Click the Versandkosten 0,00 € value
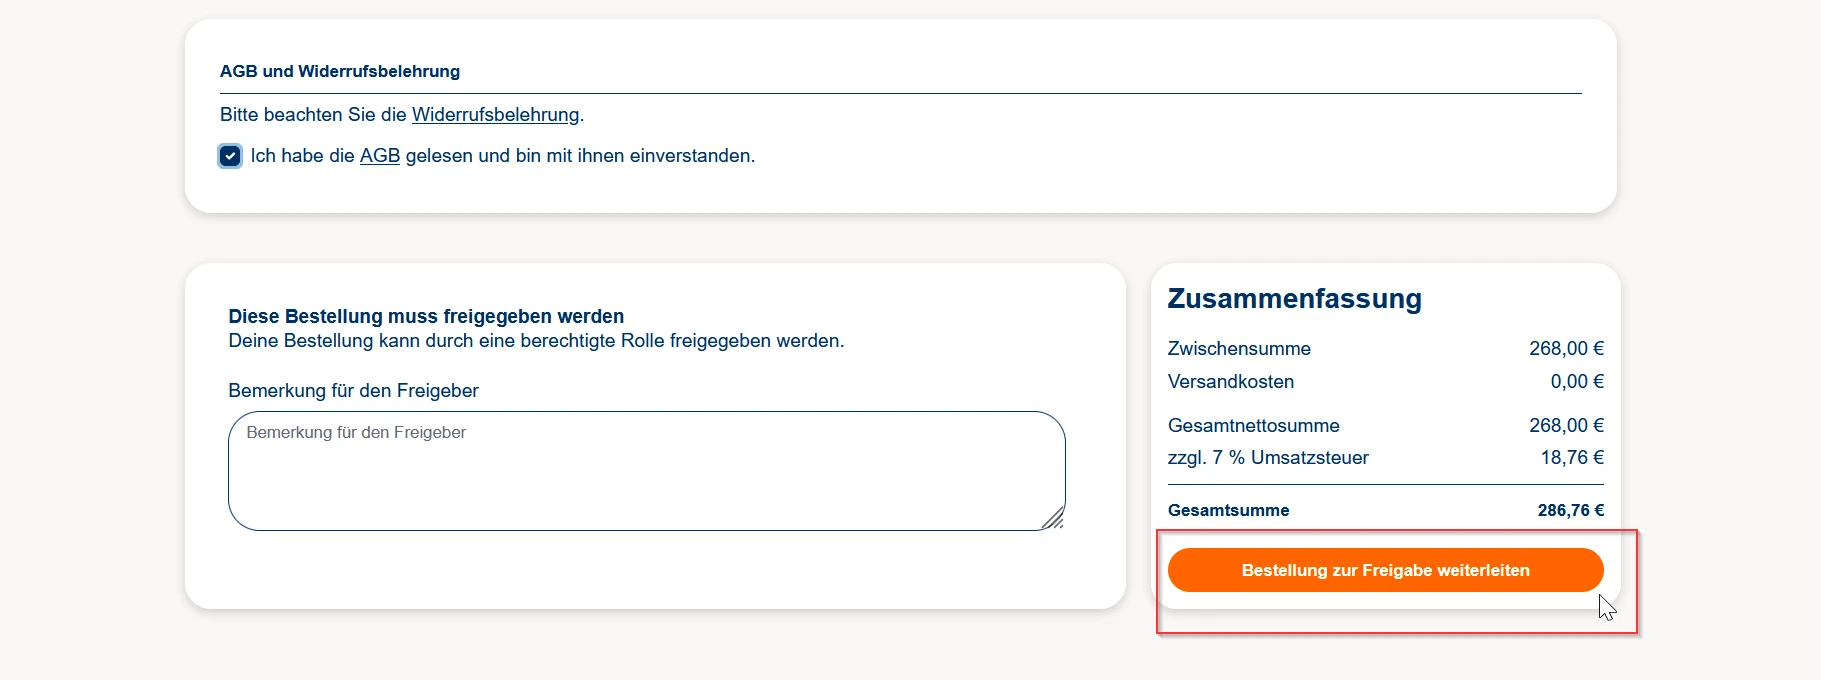Image resolution: width=1821 pixels, height=680 pixels. pyautogui.click(x=1576, y=382)
